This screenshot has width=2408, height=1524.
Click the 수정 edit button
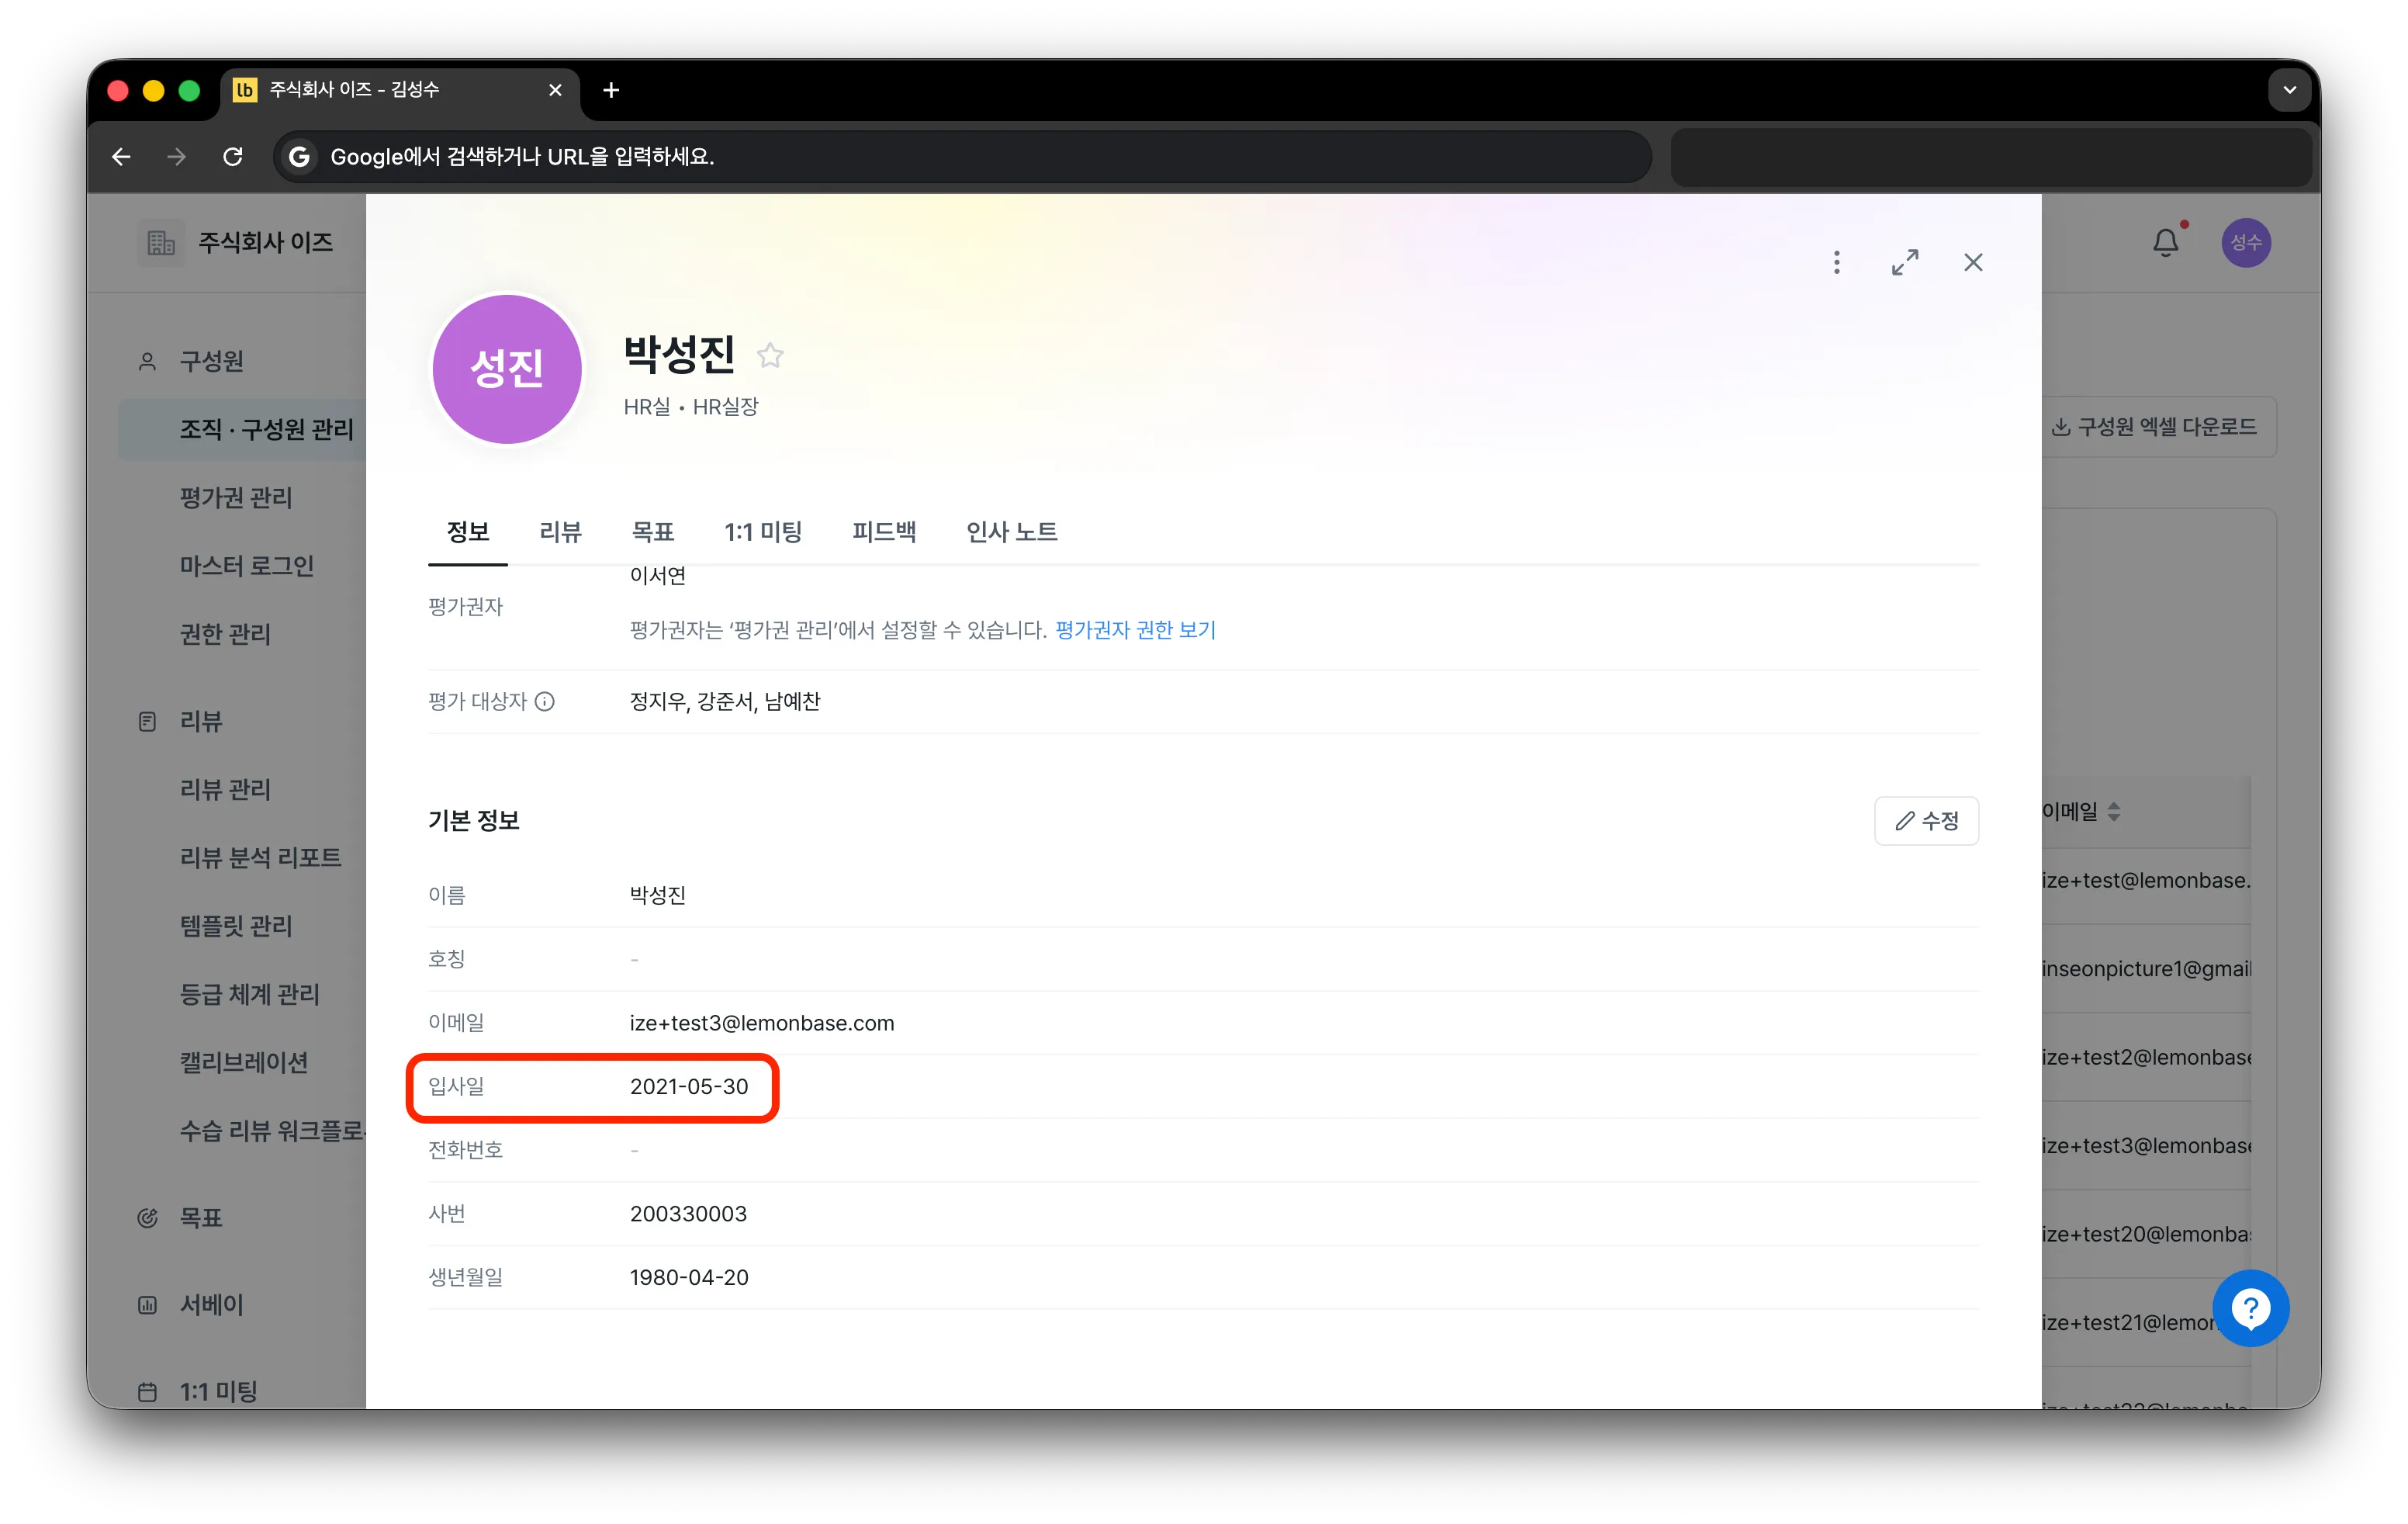(x=1926, y=820)
